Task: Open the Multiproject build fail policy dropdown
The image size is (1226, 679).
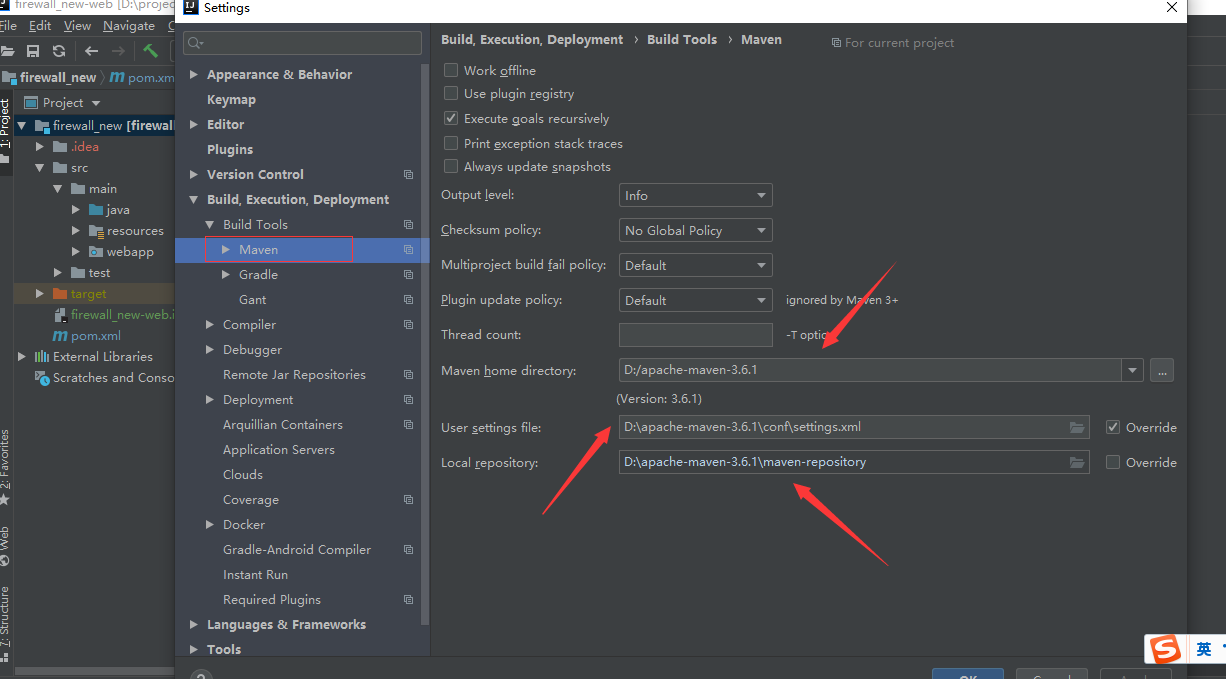Action: click(695, 266)
